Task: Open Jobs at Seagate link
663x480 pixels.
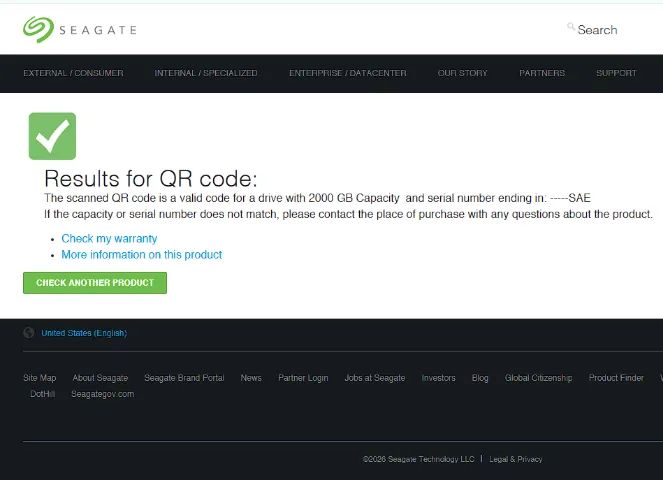Action: point(375,378)
